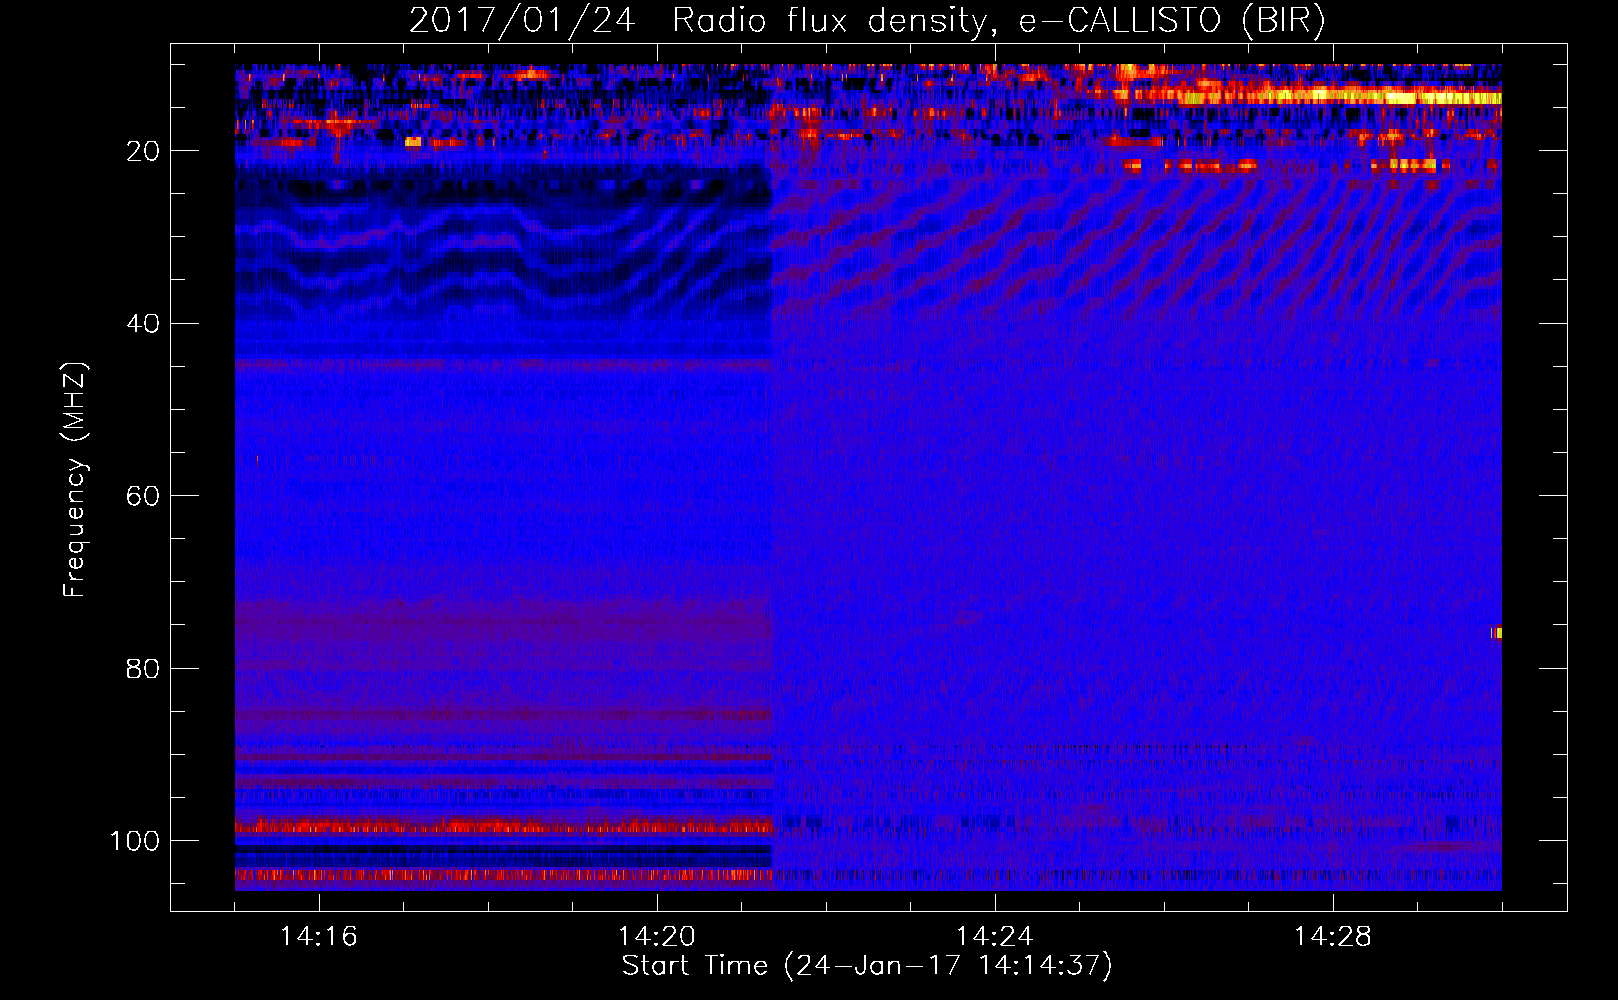Select the "14:24" time tick label

point(995,937)
